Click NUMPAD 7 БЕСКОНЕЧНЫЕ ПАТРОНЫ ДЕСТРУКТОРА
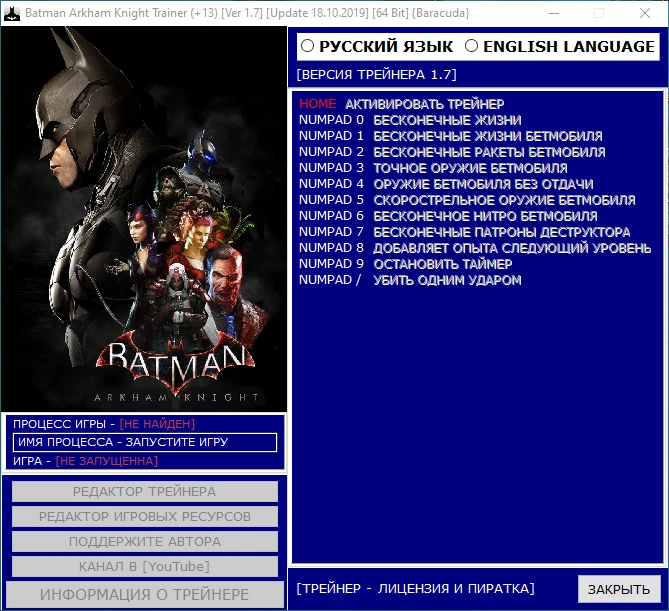Viewport: 669px width, 611px height. [464, 232]
